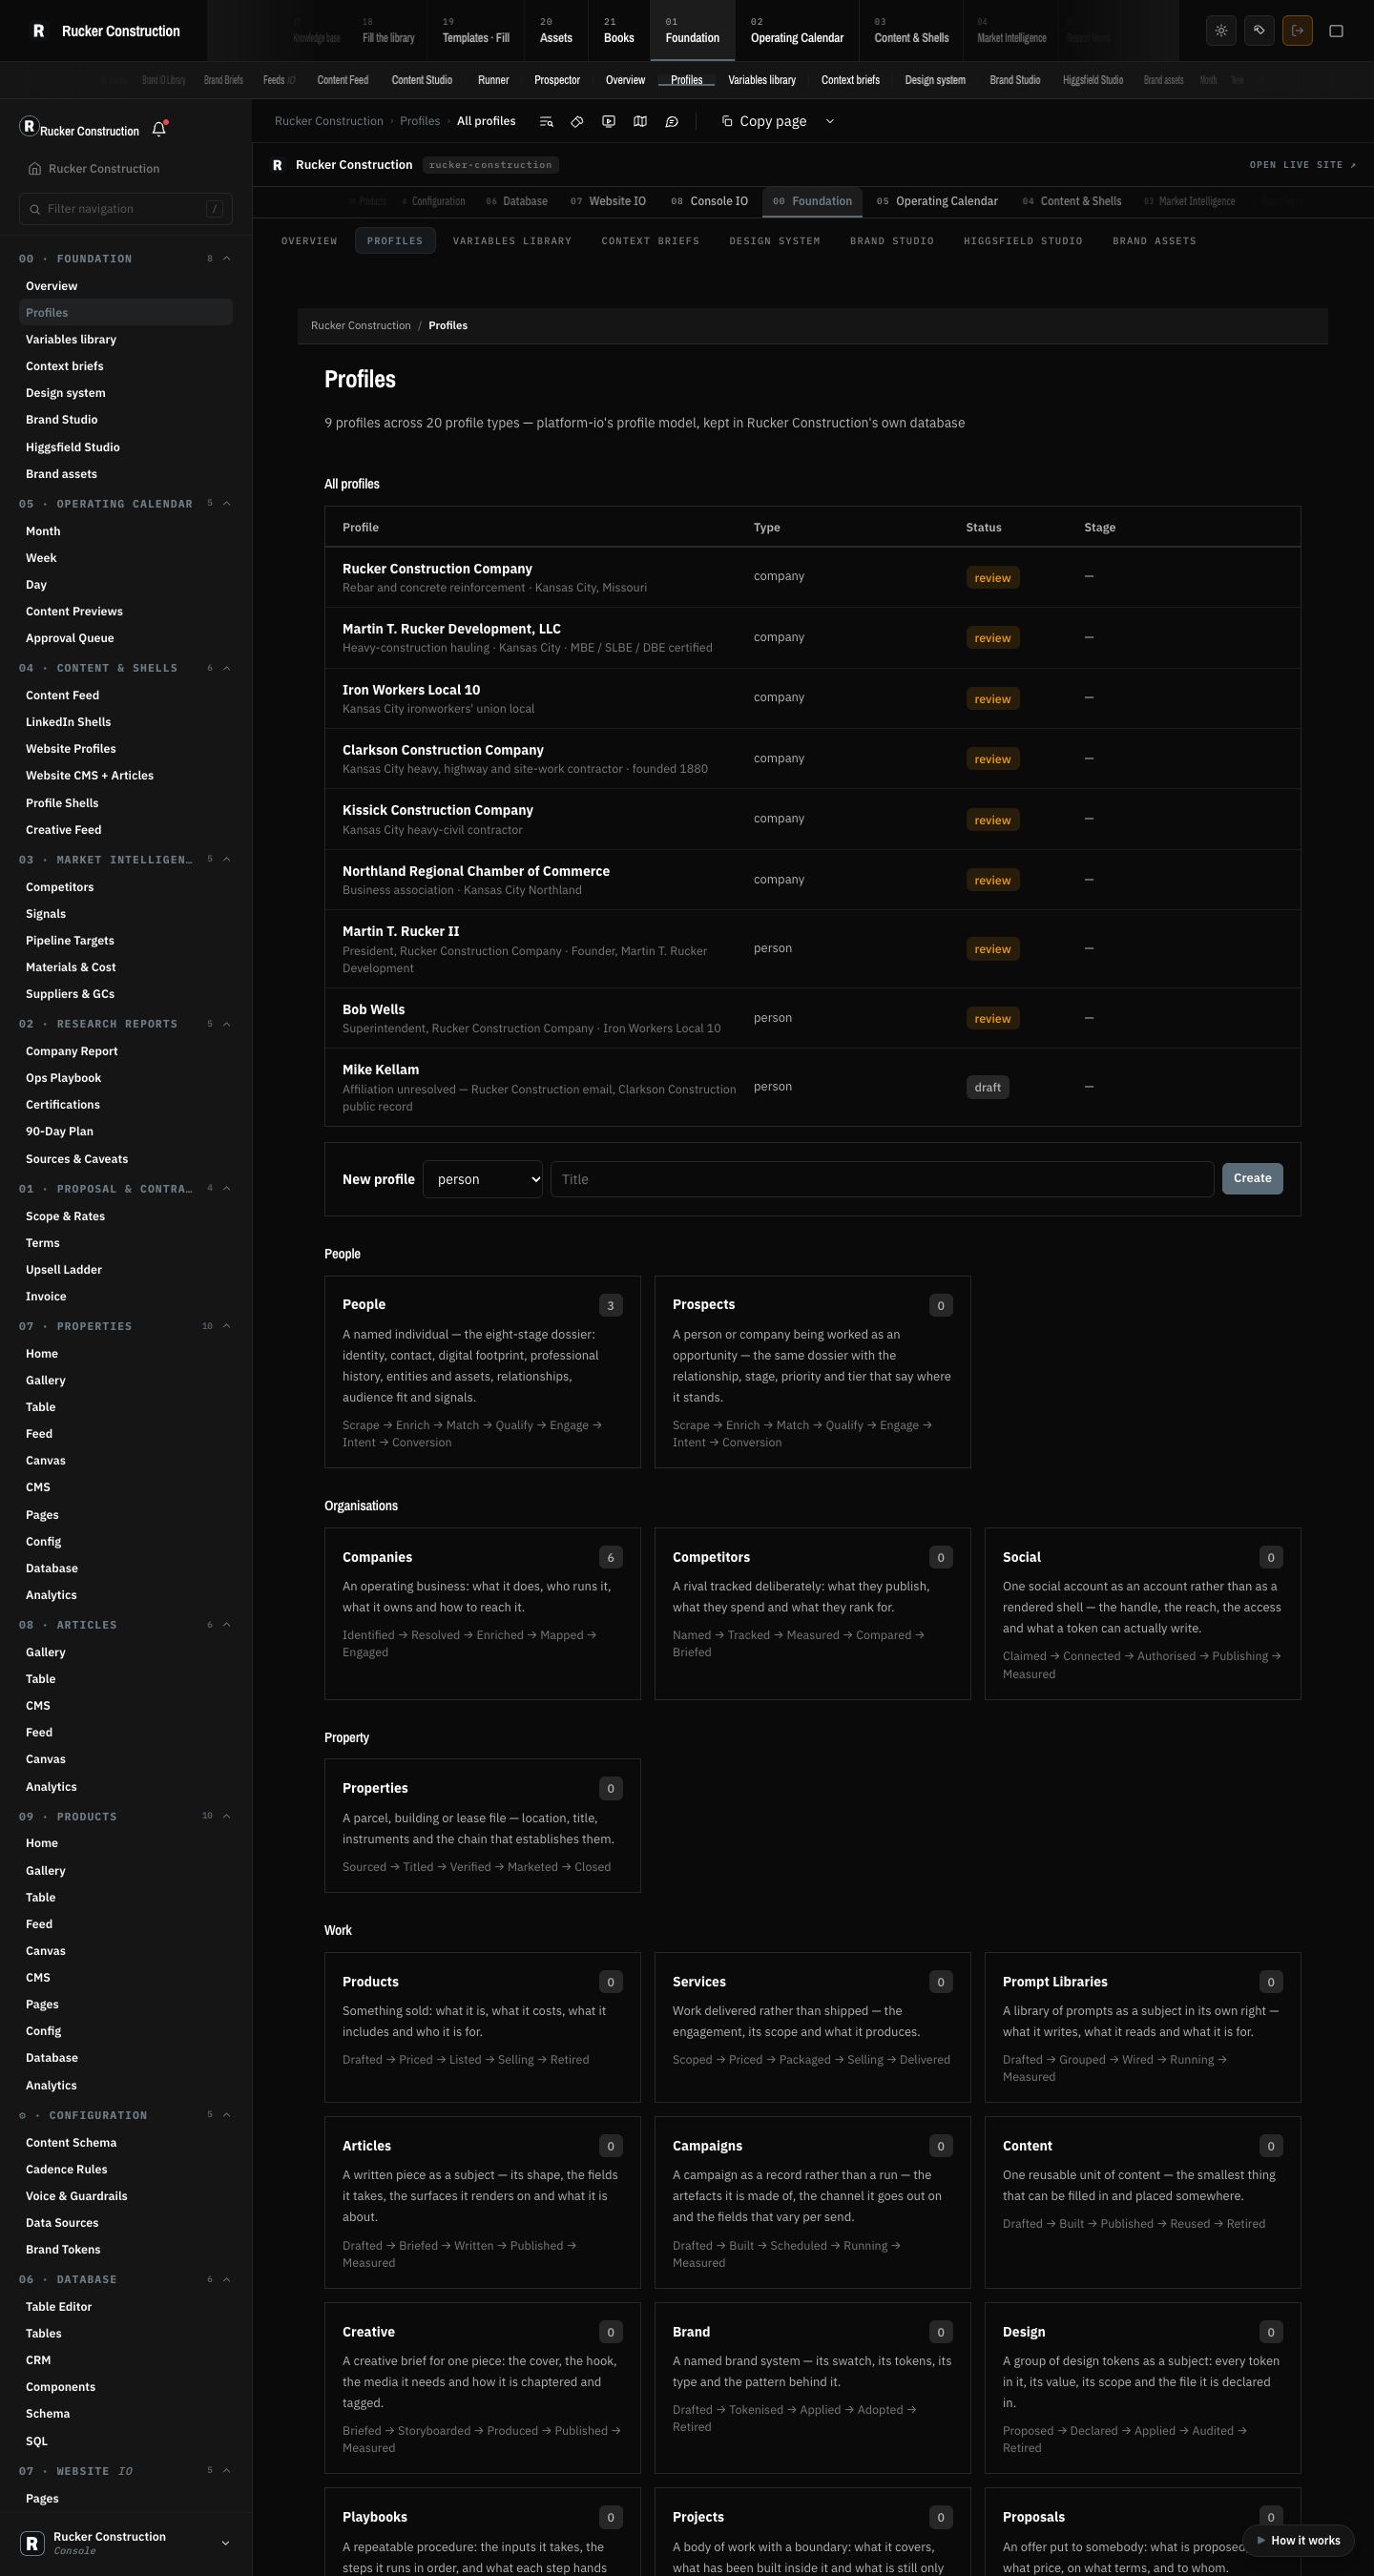Click the home icon beside Rucker Construction
Viewport: 1374px width, 2576px height.
click(x=35, y=169)
